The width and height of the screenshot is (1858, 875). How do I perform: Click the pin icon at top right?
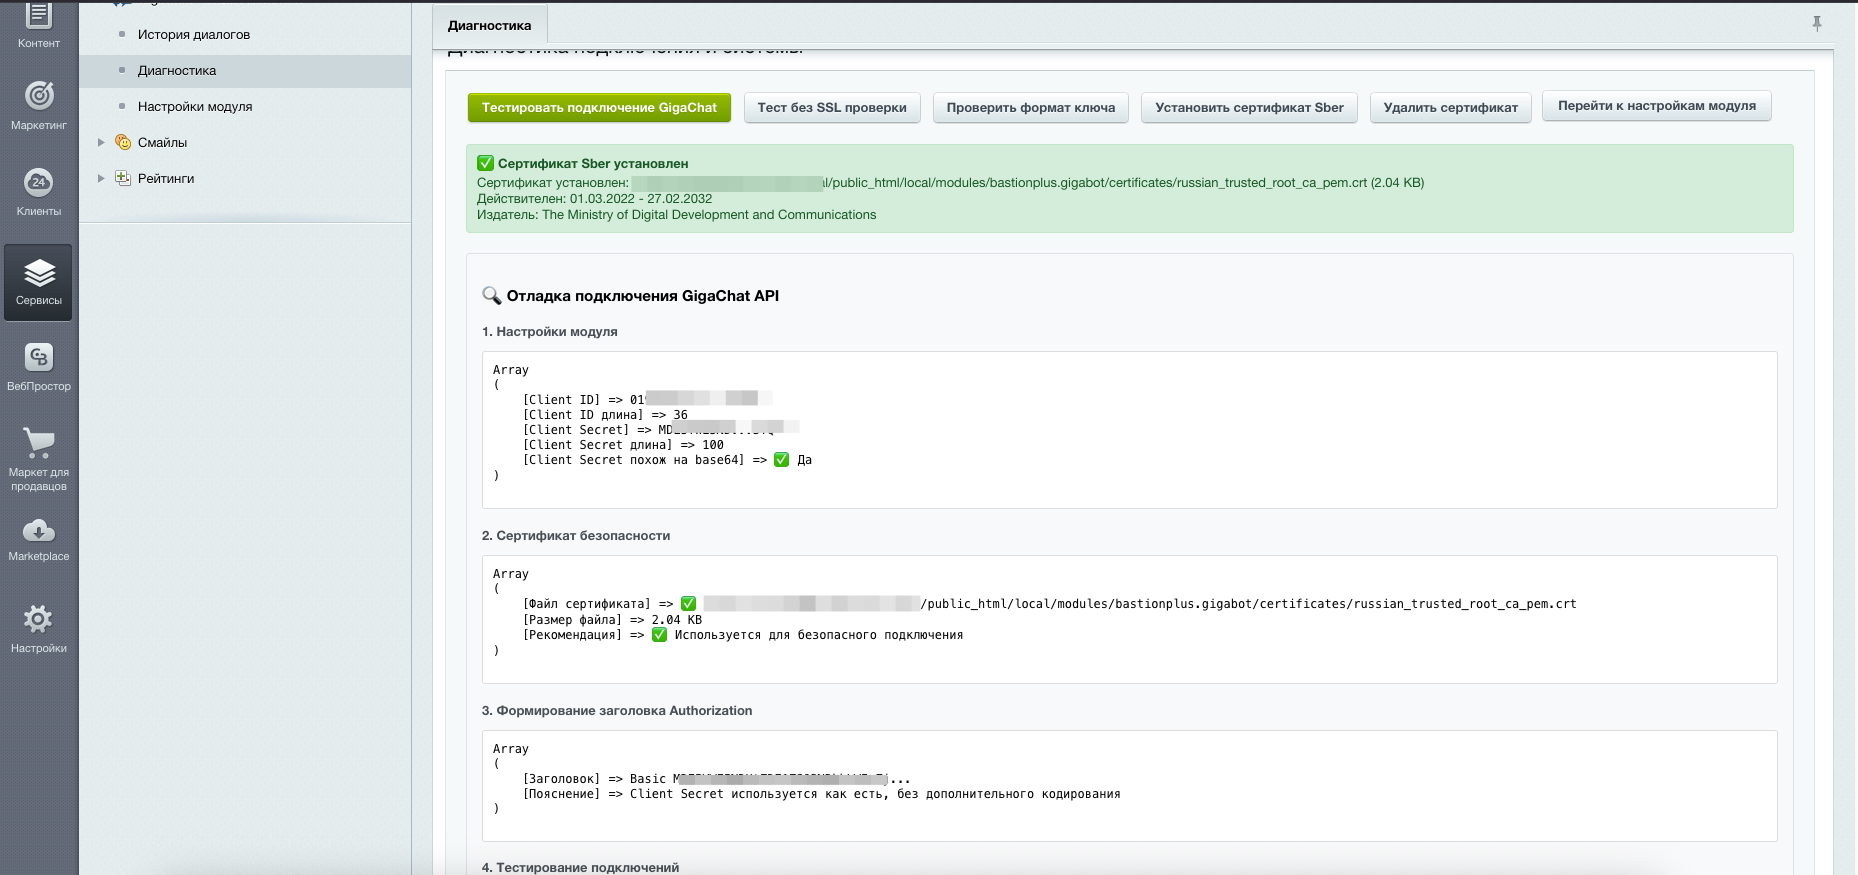(x=1817, y=23)
